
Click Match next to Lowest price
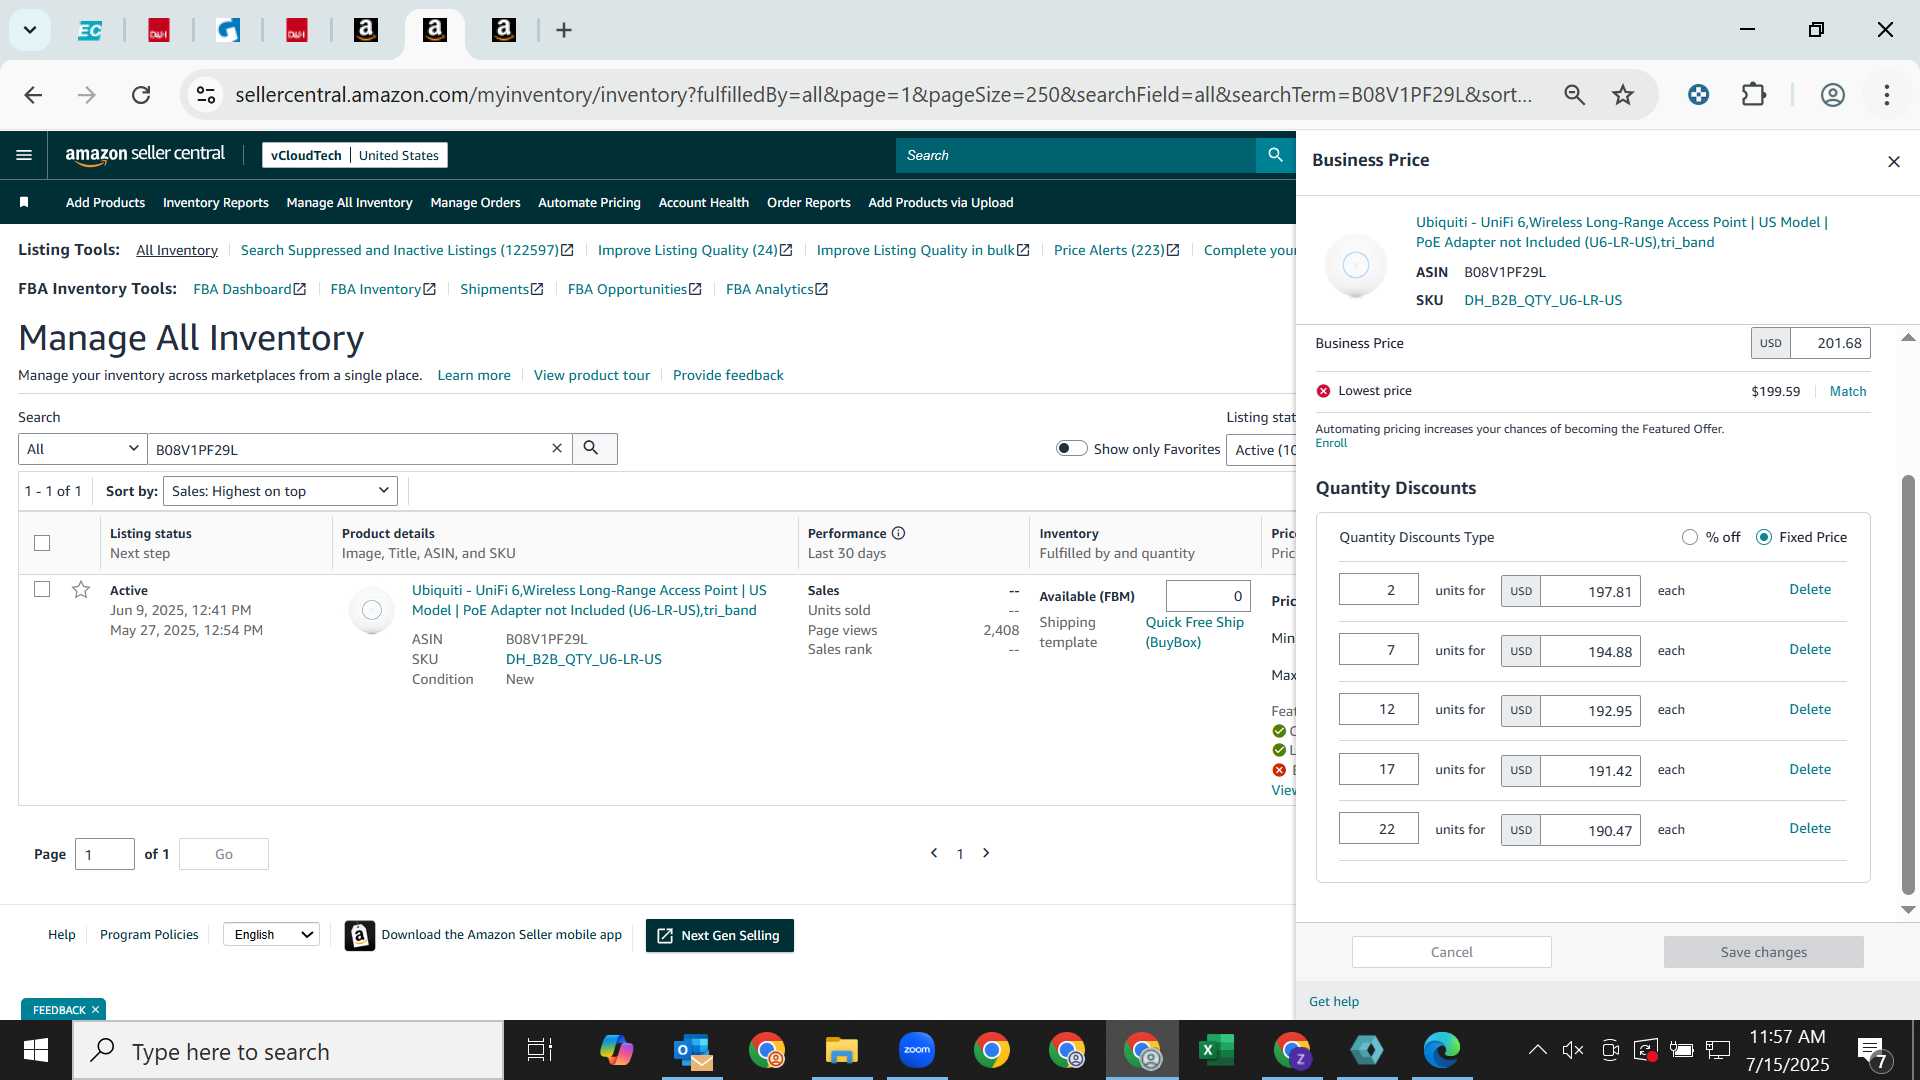(1847, 391)
